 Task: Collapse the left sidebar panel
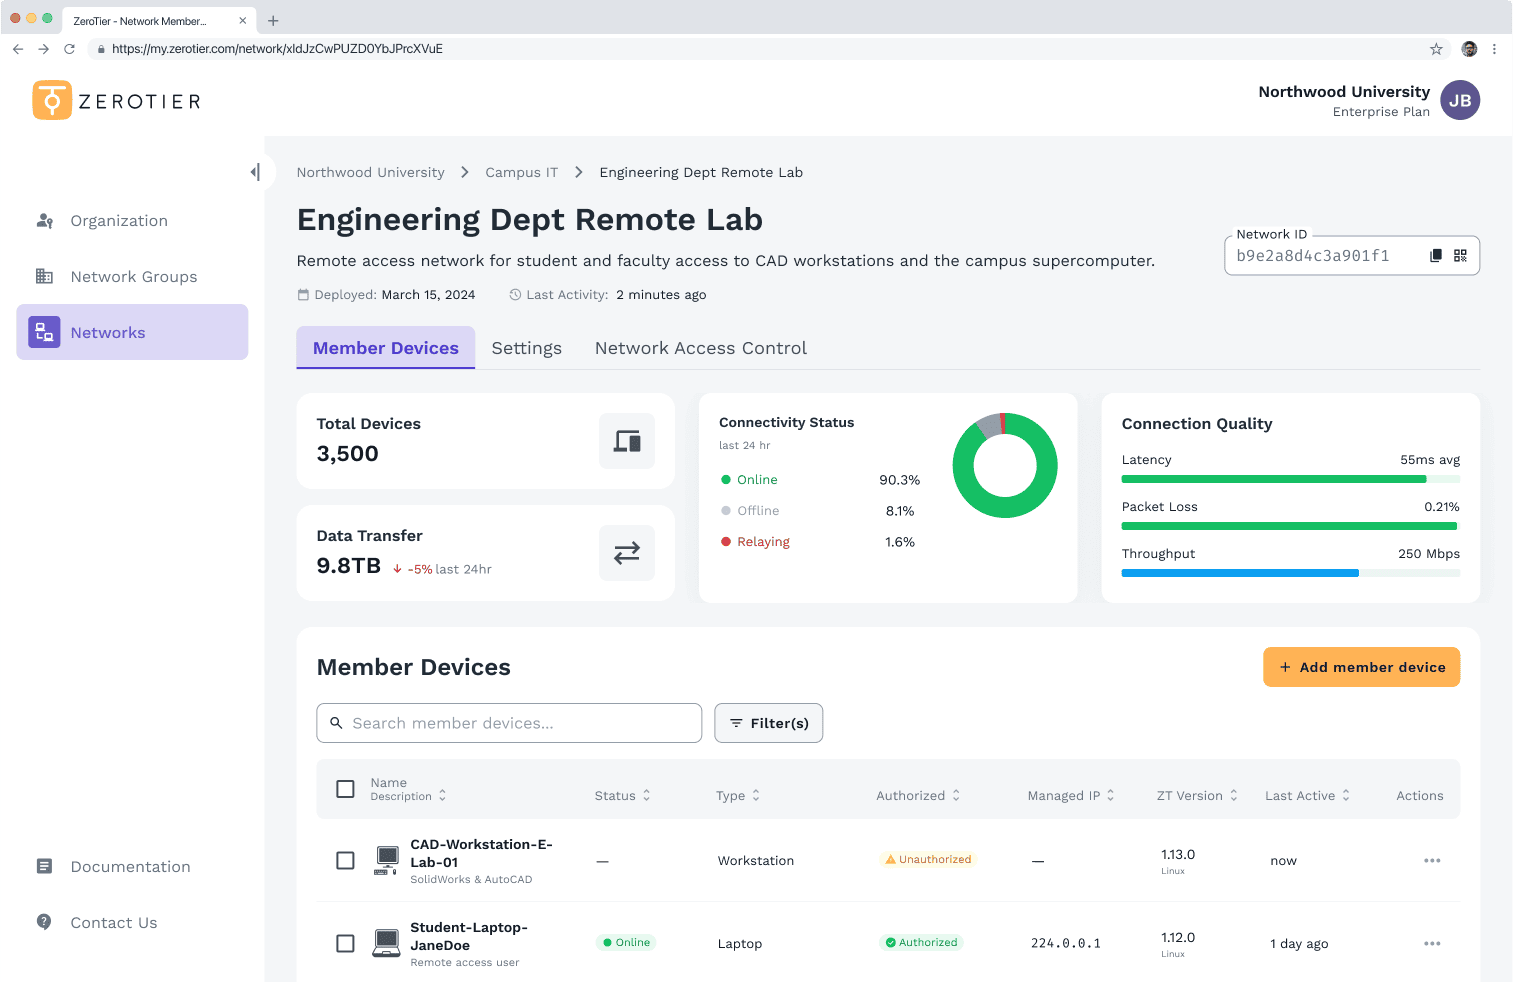click(x=255, y=172)
